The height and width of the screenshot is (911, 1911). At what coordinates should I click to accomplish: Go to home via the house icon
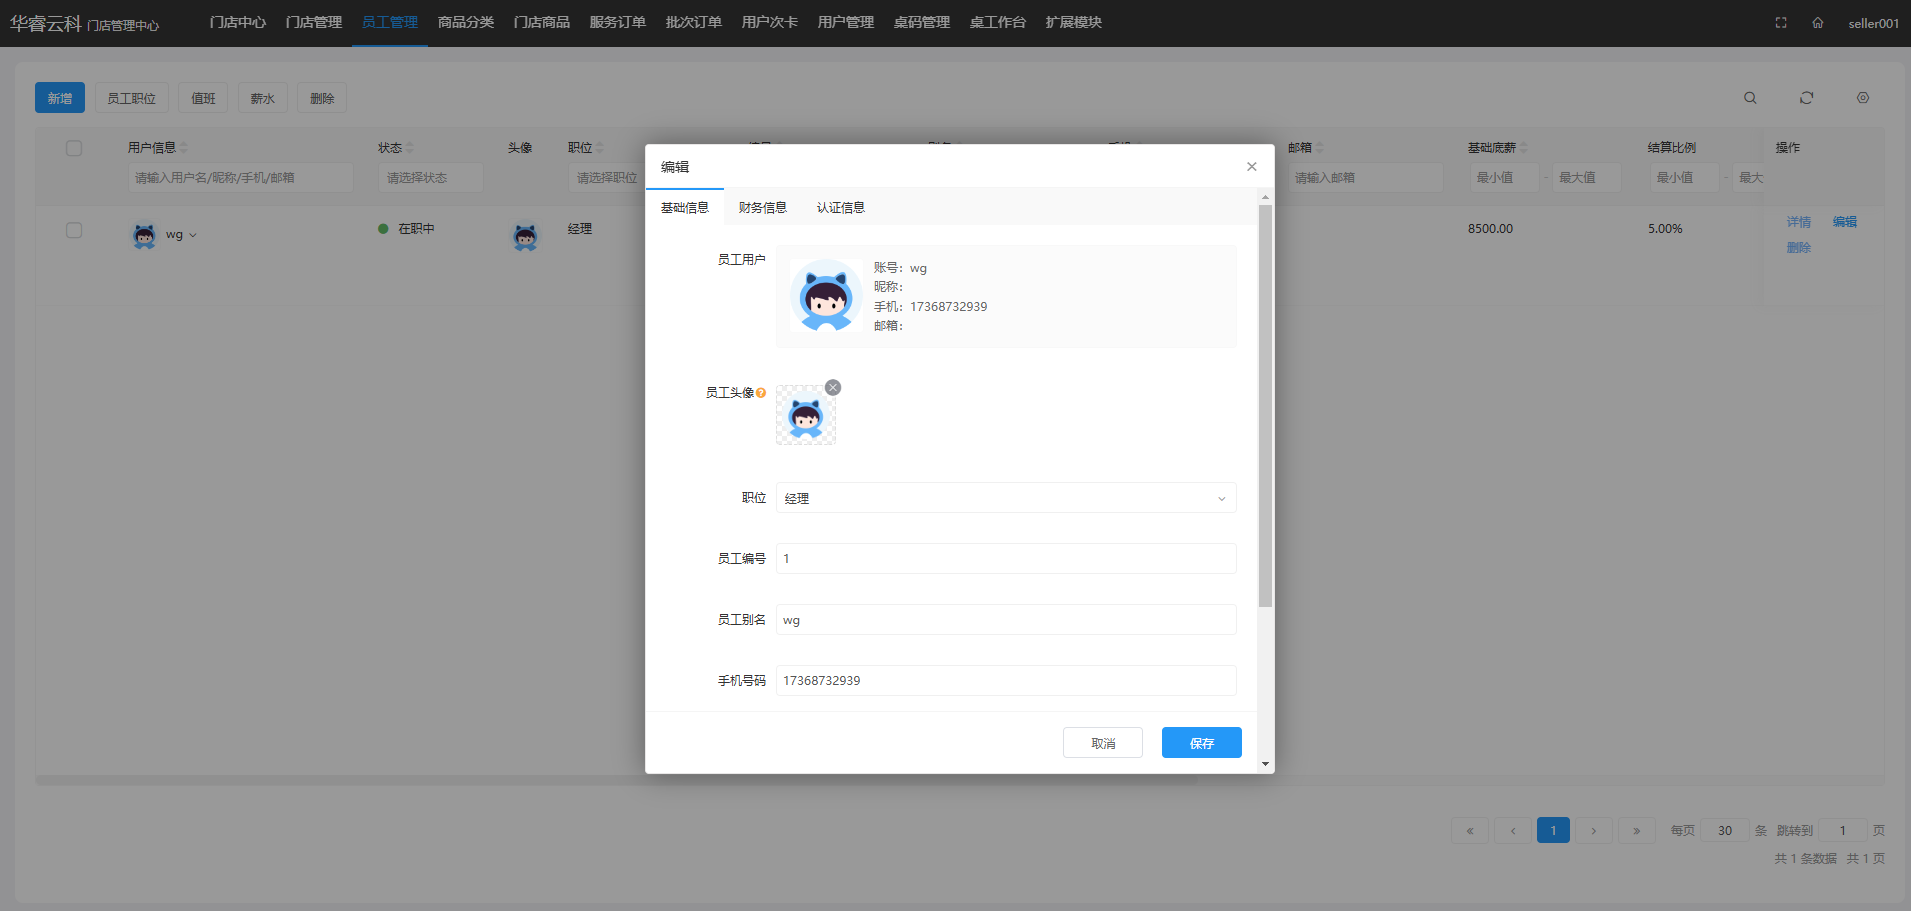(x=1818, y=23)
